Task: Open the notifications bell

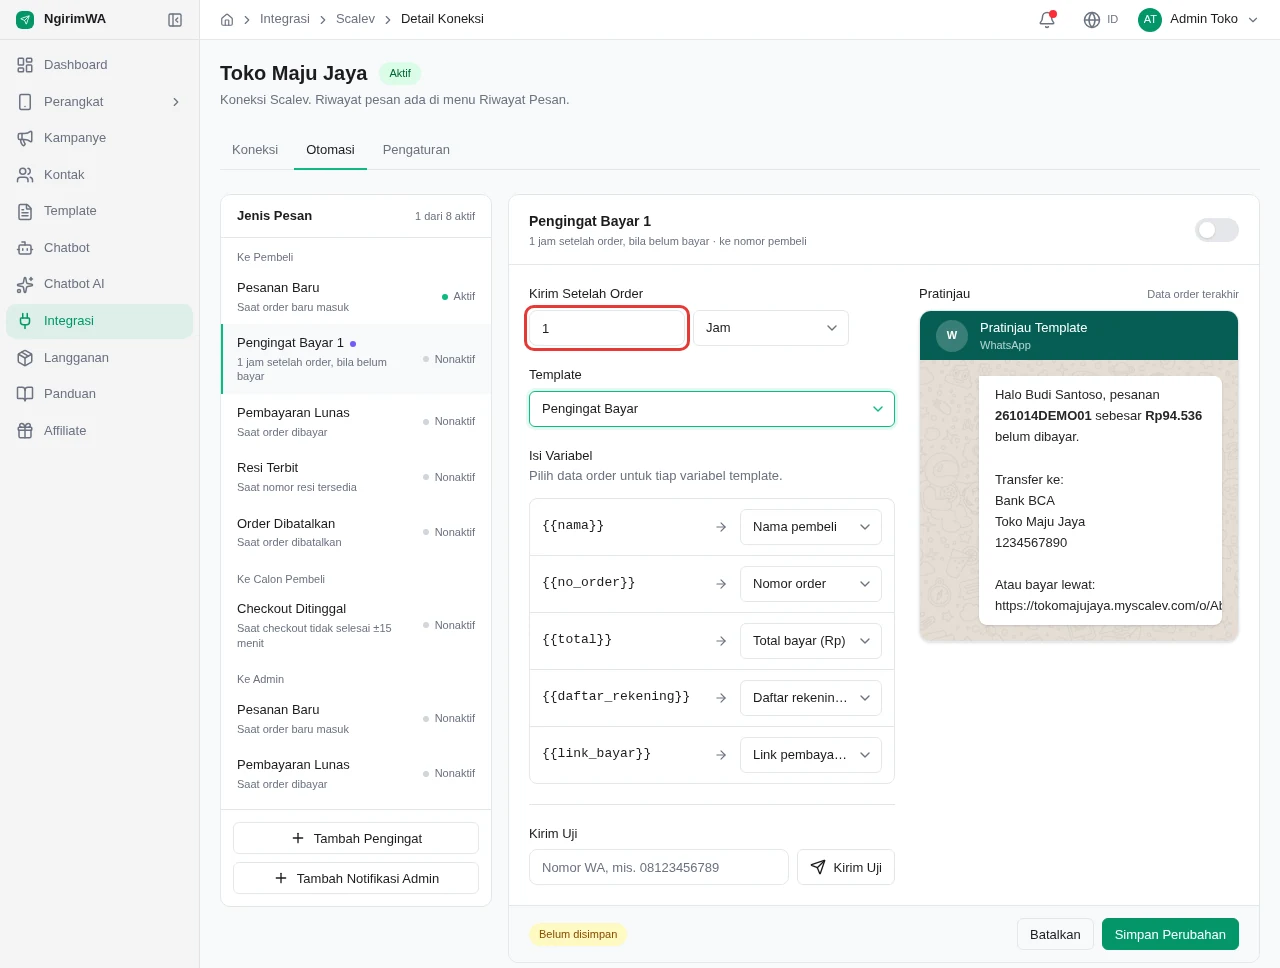Action: tap(1047, 19)
